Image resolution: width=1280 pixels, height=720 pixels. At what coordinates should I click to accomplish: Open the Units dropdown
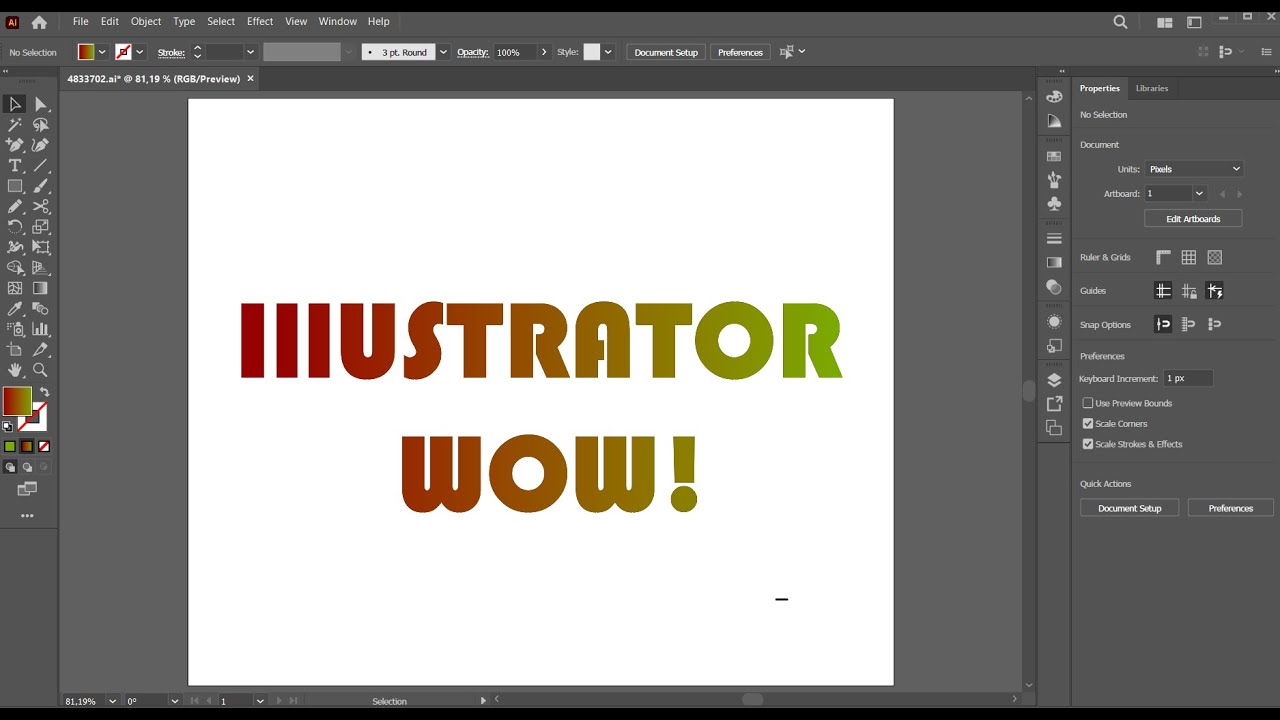pos(1194,169)
